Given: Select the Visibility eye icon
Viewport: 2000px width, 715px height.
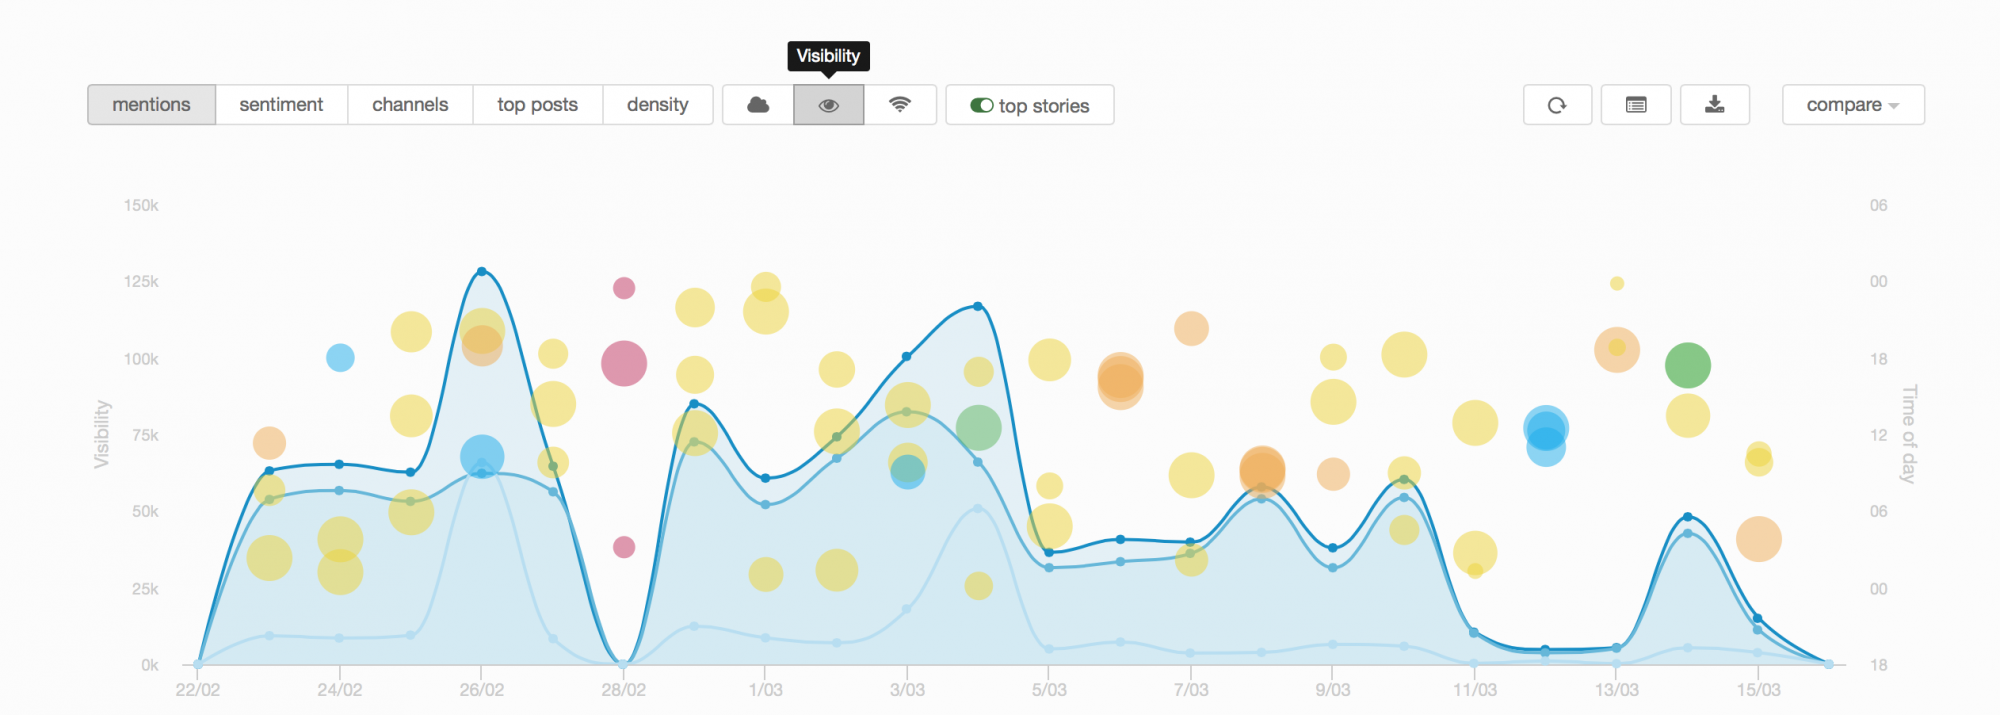Looking at the screenshot, I should (829, 105).
